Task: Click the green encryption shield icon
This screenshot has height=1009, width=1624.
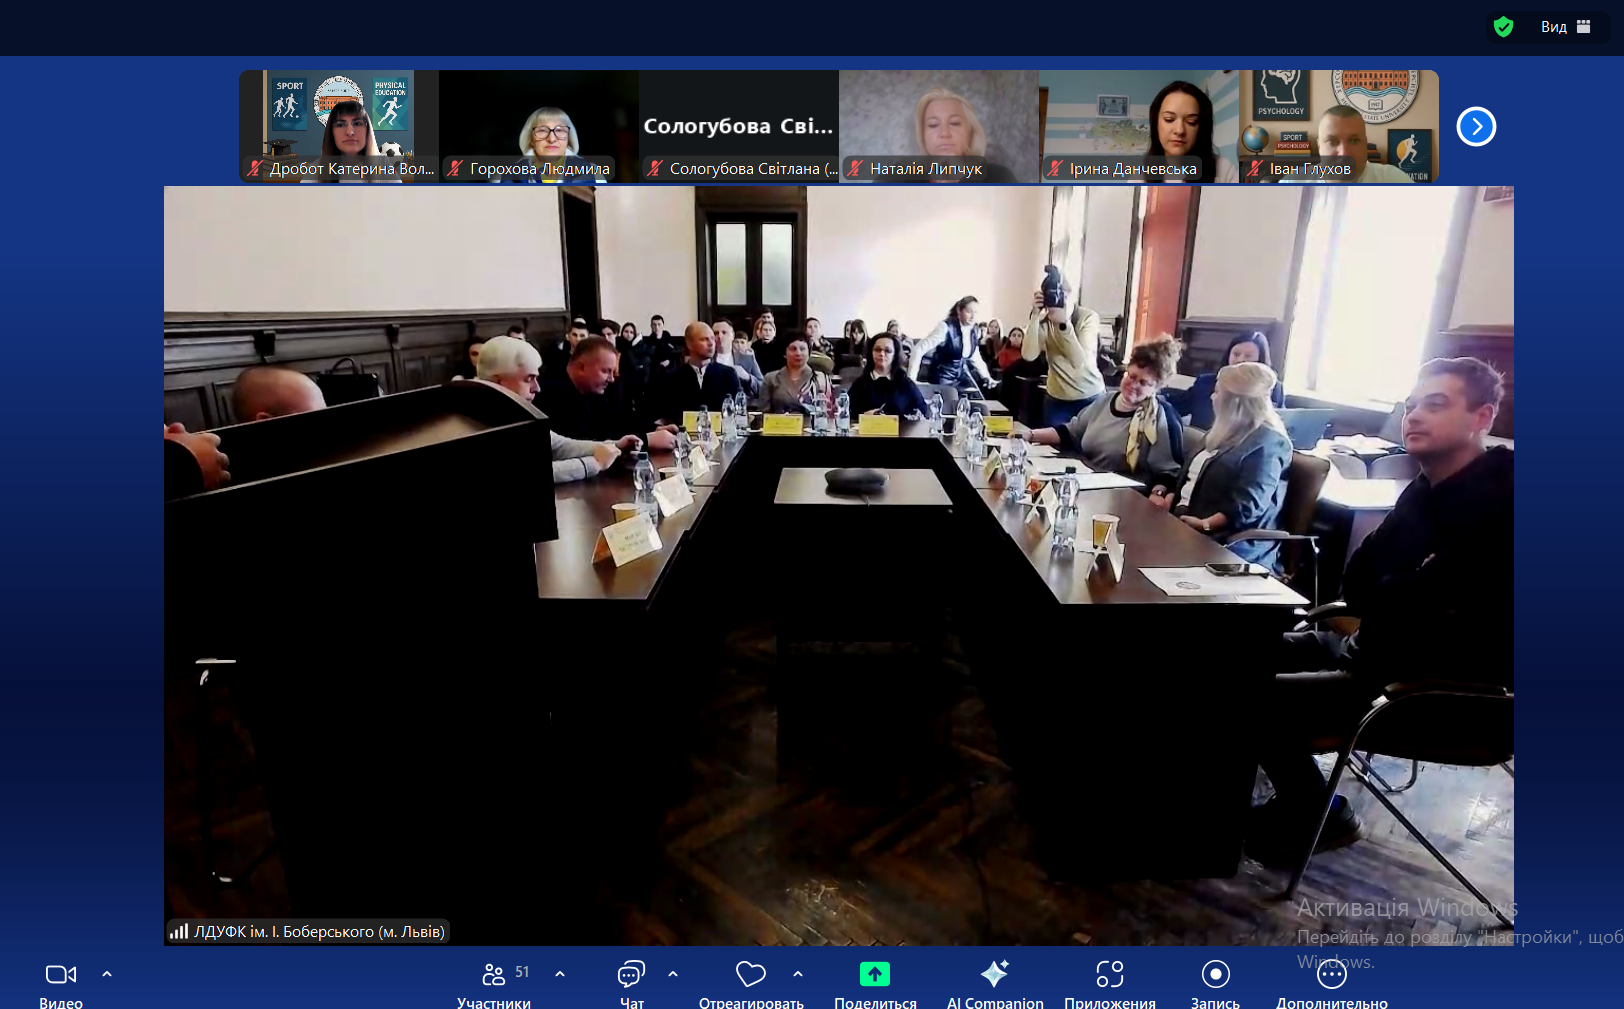Action: click(x=1503, y=27)
